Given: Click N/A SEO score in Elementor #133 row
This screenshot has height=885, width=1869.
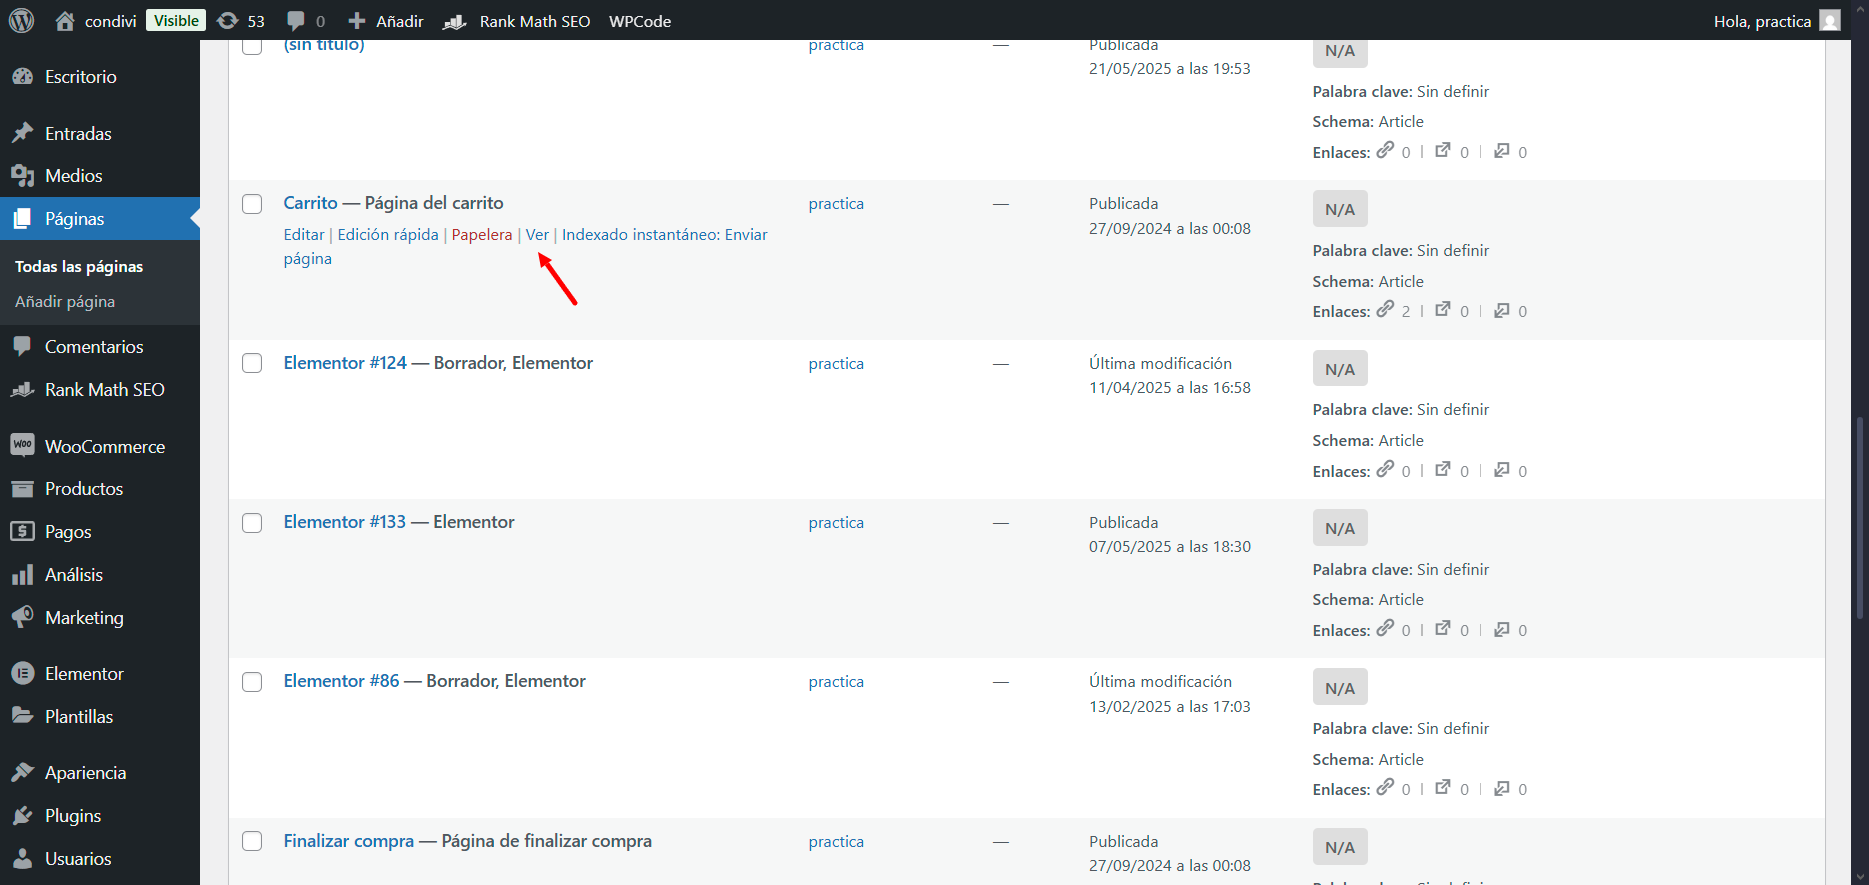Looking at the screenshot, I should click(x=1340, y=528).
